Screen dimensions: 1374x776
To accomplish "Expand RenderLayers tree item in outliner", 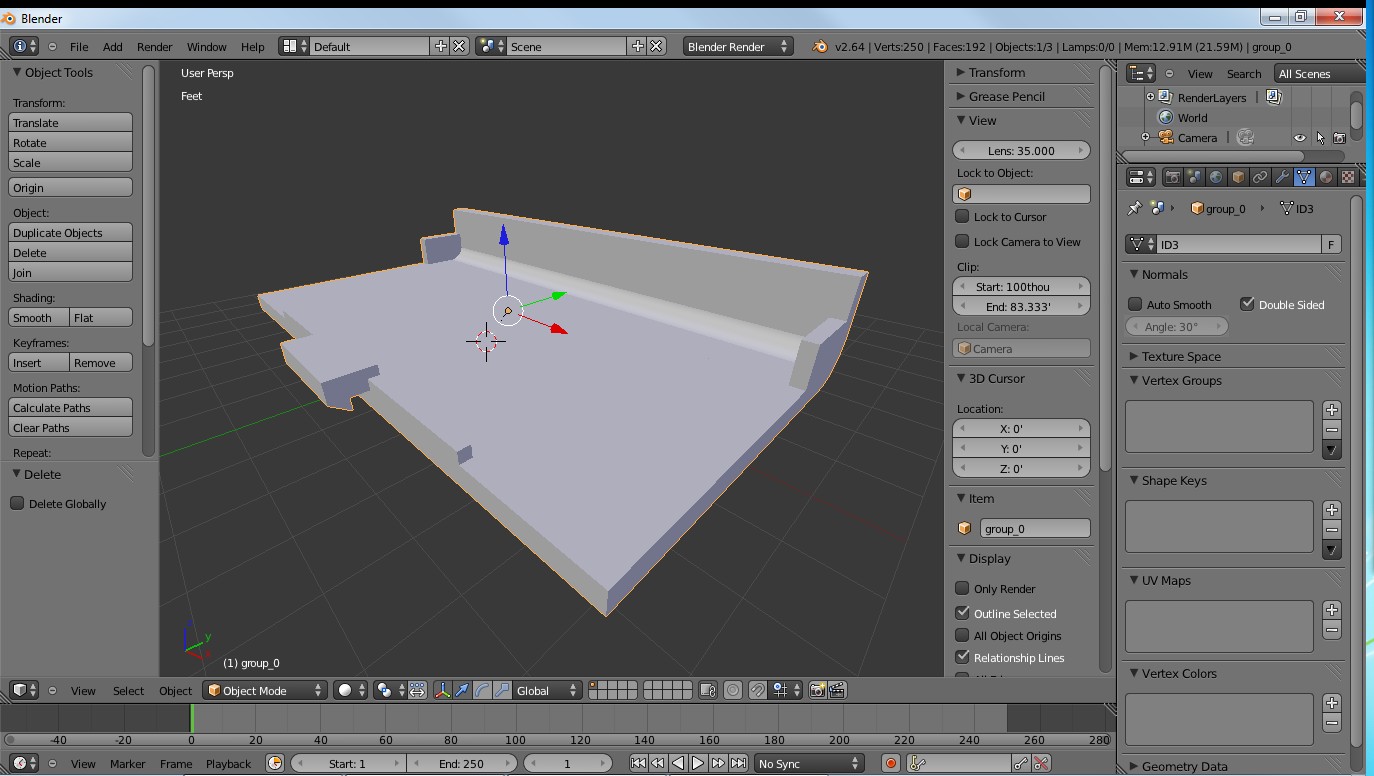I will pyautogui.click(x=1149, y=97).
